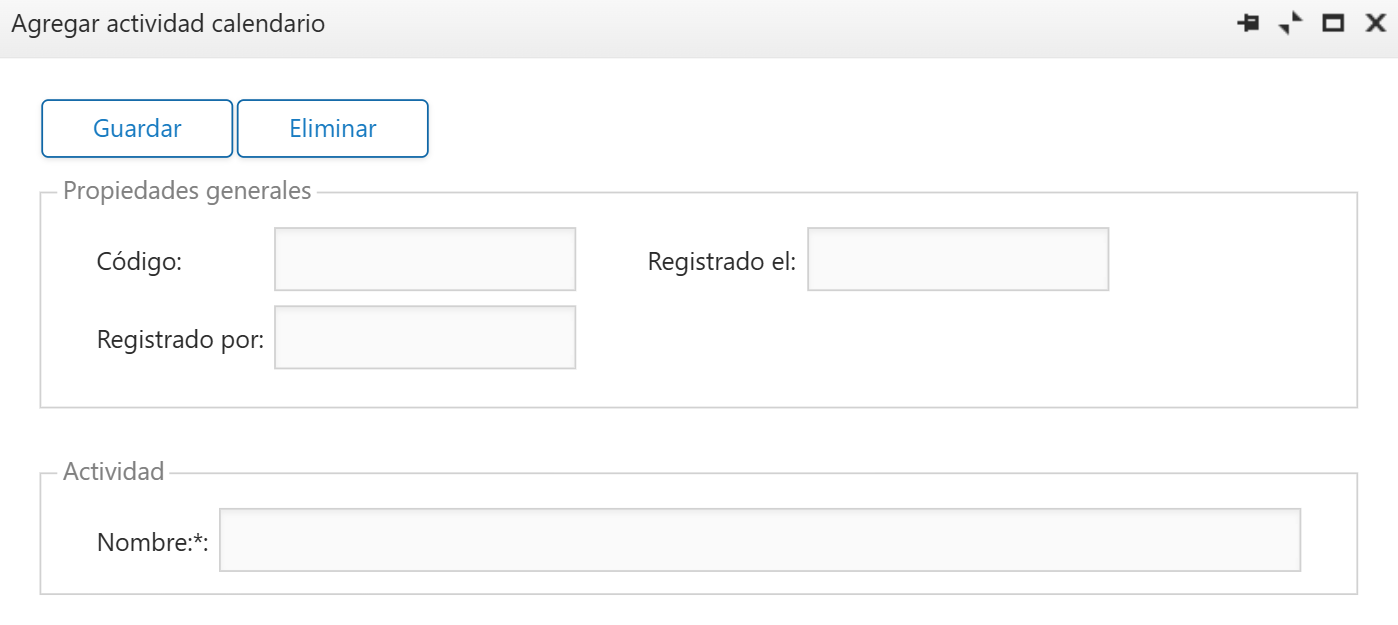The height and width of the screenshot is (625, 1398).
Task: Click inside the Registrado por field
Action: pyautogui.click(x=425, y=337)
